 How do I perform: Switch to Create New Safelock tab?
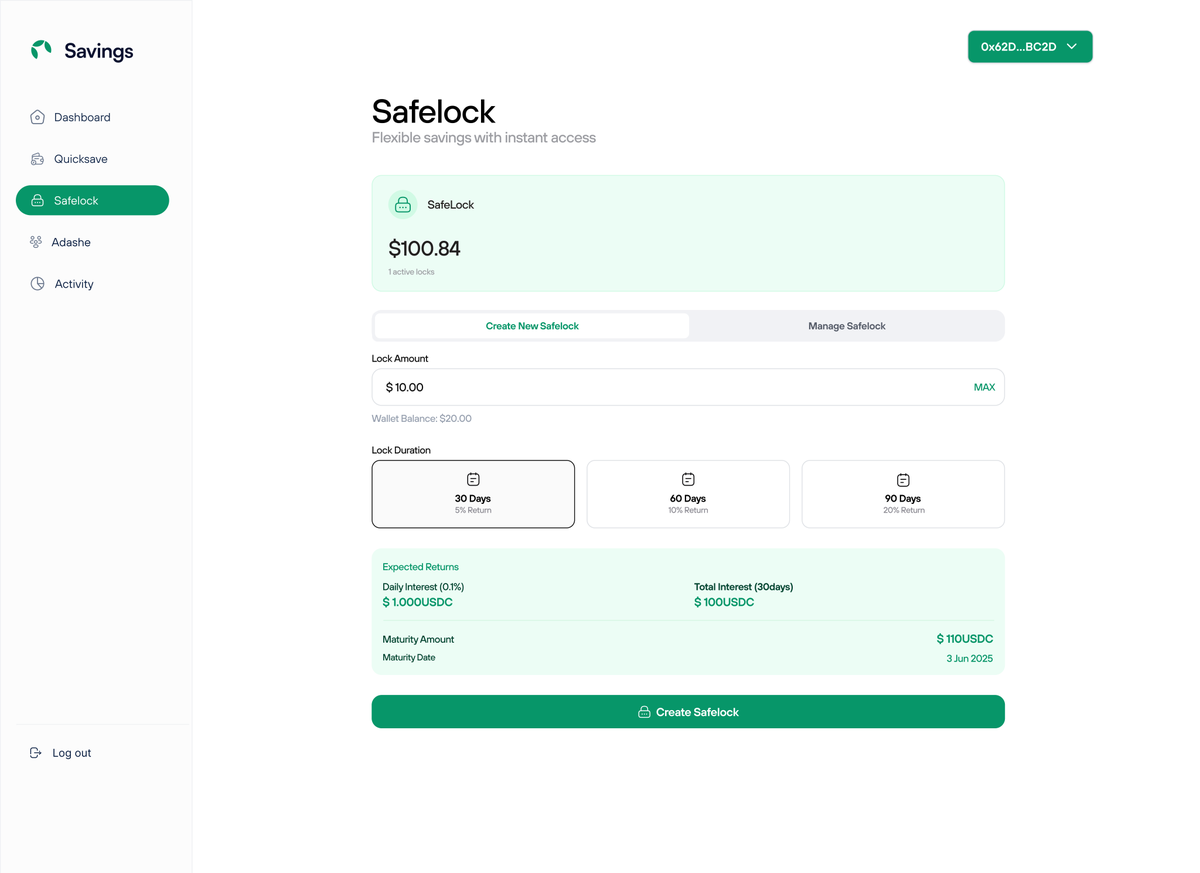click(x=532, y=326)
